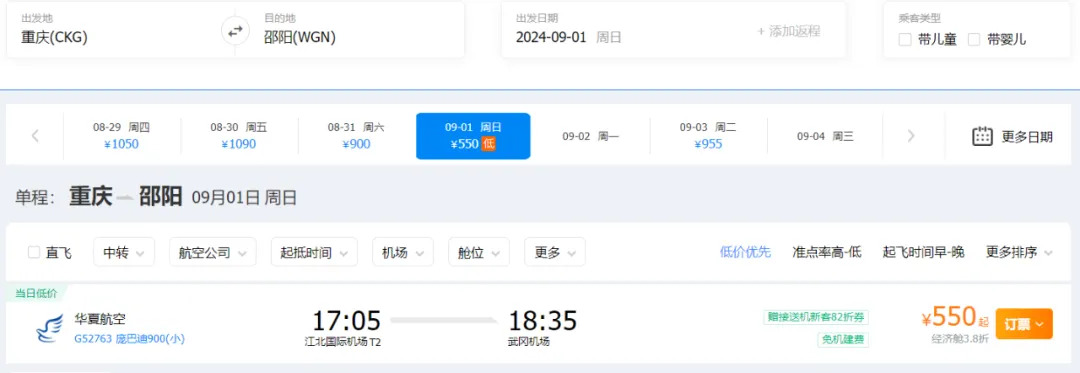Show earlier dates with left arrow
The height and width of the screenshot is (373, 1080).
coord(35,136)
